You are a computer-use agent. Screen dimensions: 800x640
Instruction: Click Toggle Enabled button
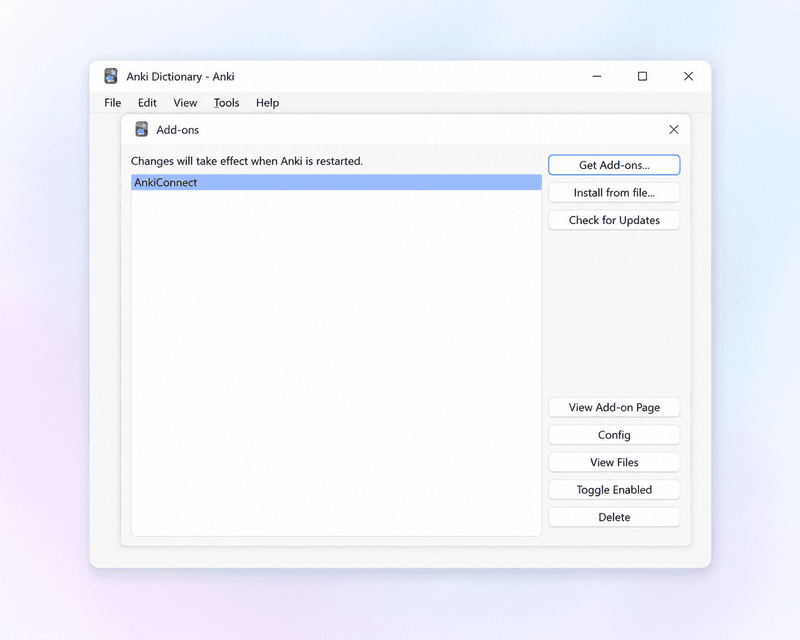tap(614, 490)
